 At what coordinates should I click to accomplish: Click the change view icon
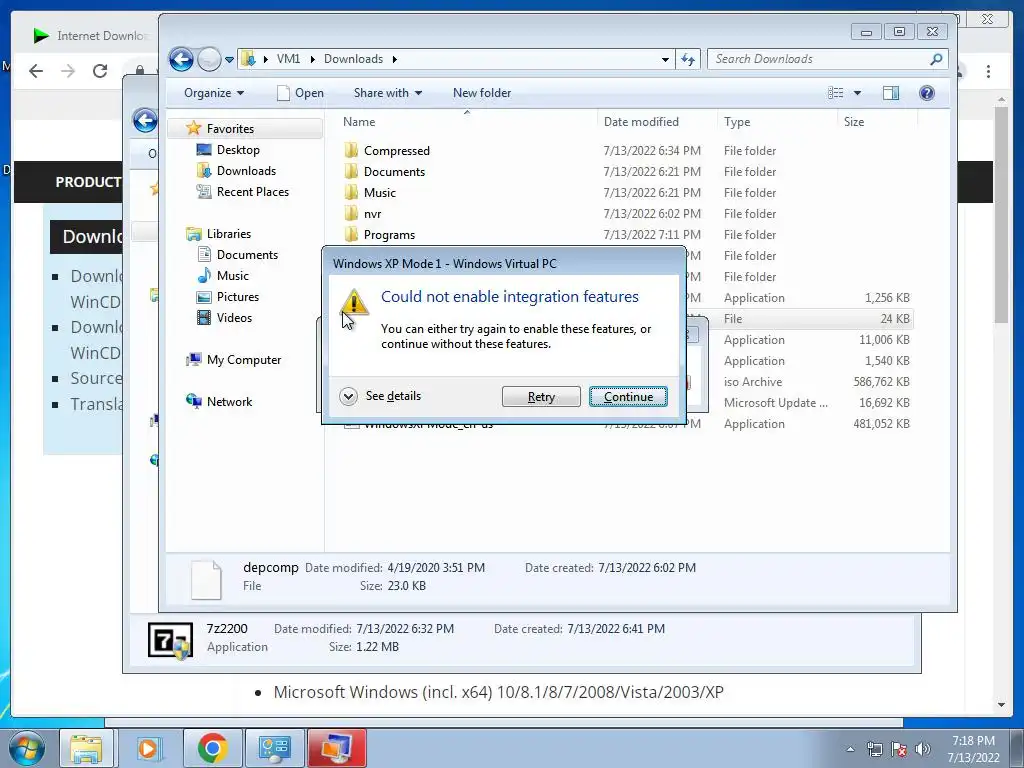[x=835, y=93]
